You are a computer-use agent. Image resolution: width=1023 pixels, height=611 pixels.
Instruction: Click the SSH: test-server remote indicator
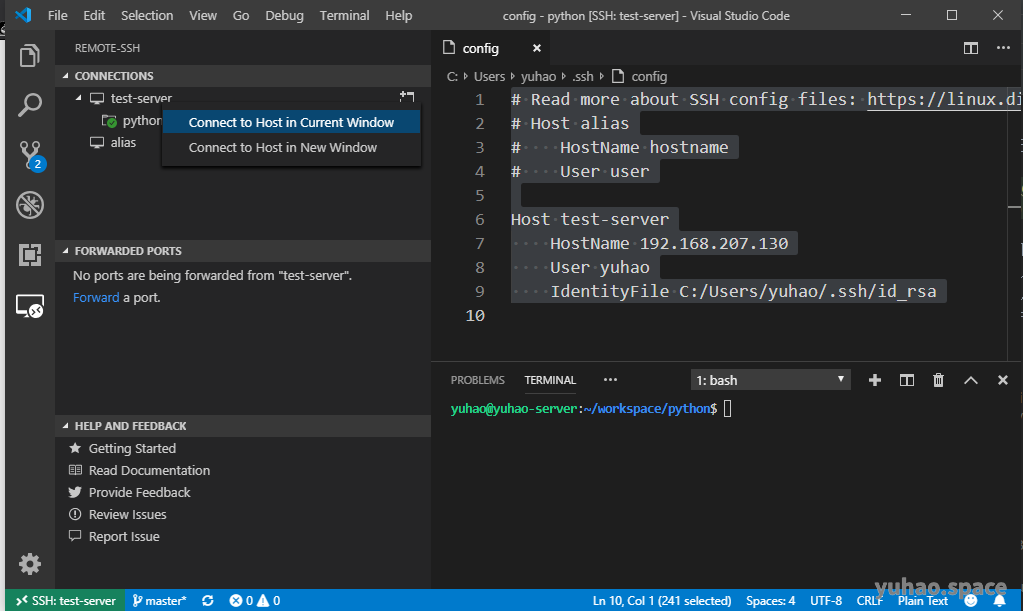point(65,601)
